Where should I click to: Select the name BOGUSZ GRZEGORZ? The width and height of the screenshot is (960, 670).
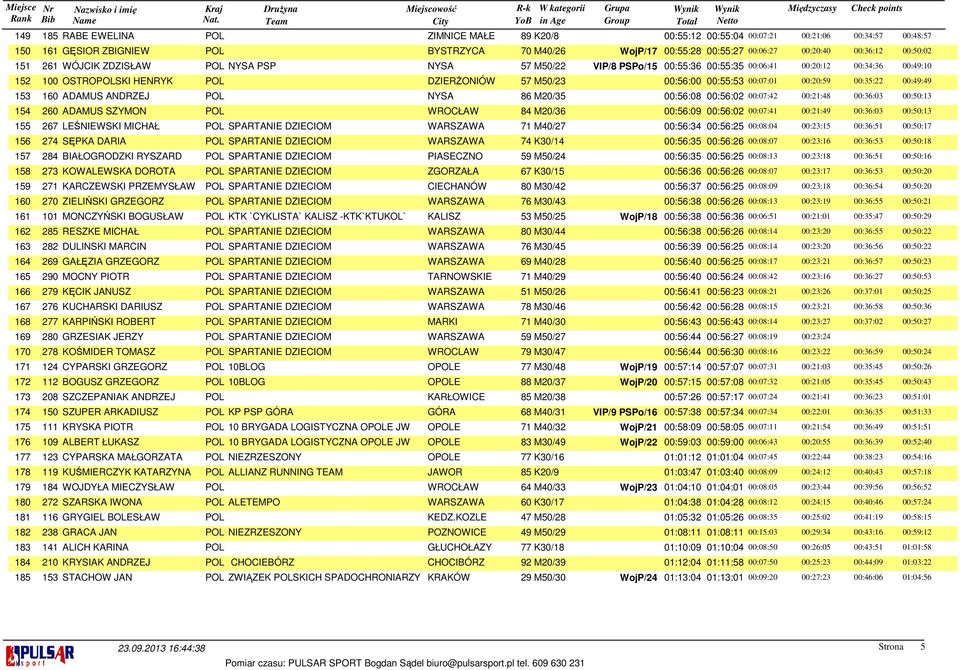110,382
